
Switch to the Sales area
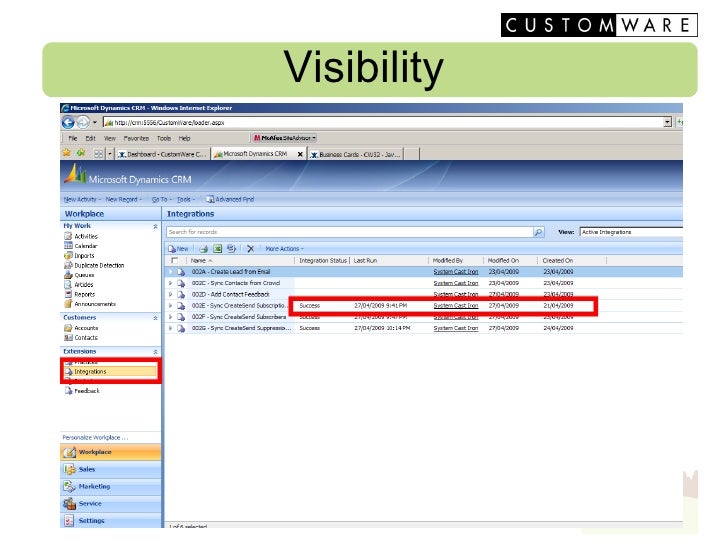click(110, 469)
